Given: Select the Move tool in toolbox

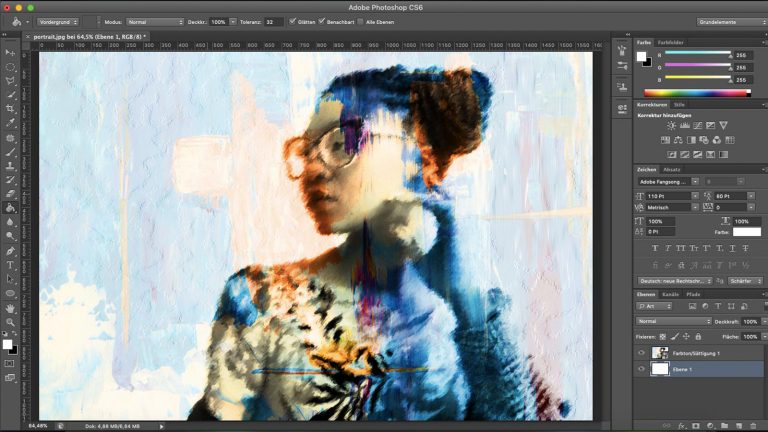Looking at the screenshot, I should pyautogui.click(x=10, y=52).
